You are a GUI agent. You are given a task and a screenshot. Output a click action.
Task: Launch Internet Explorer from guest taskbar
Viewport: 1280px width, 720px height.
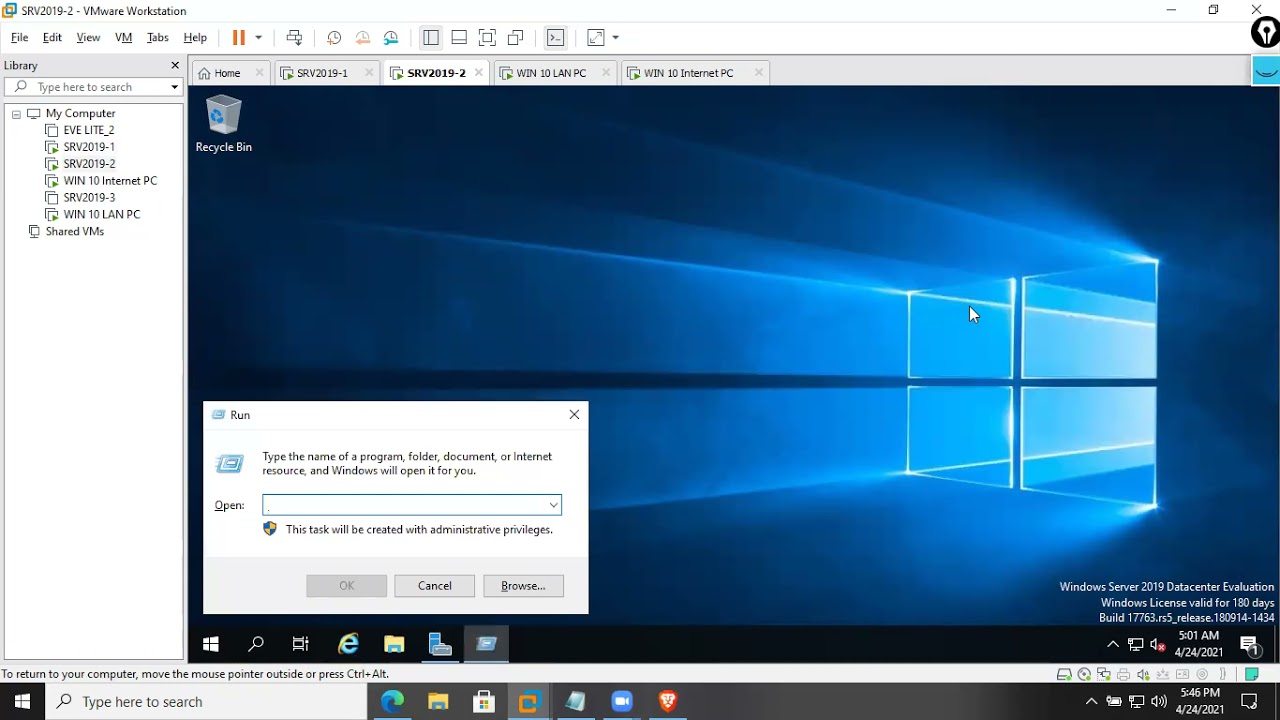click(x=348, y=644)
